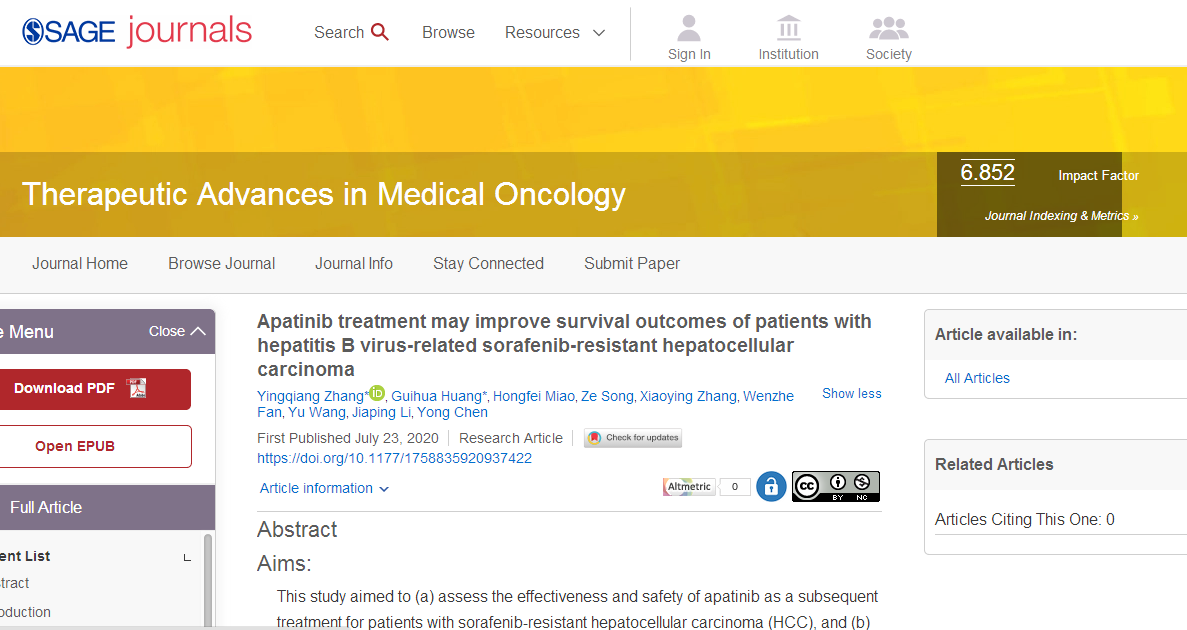Click the ORCID iD icon beside Yingqiang Zhang
1187x630 pixels.
[377, 393]
